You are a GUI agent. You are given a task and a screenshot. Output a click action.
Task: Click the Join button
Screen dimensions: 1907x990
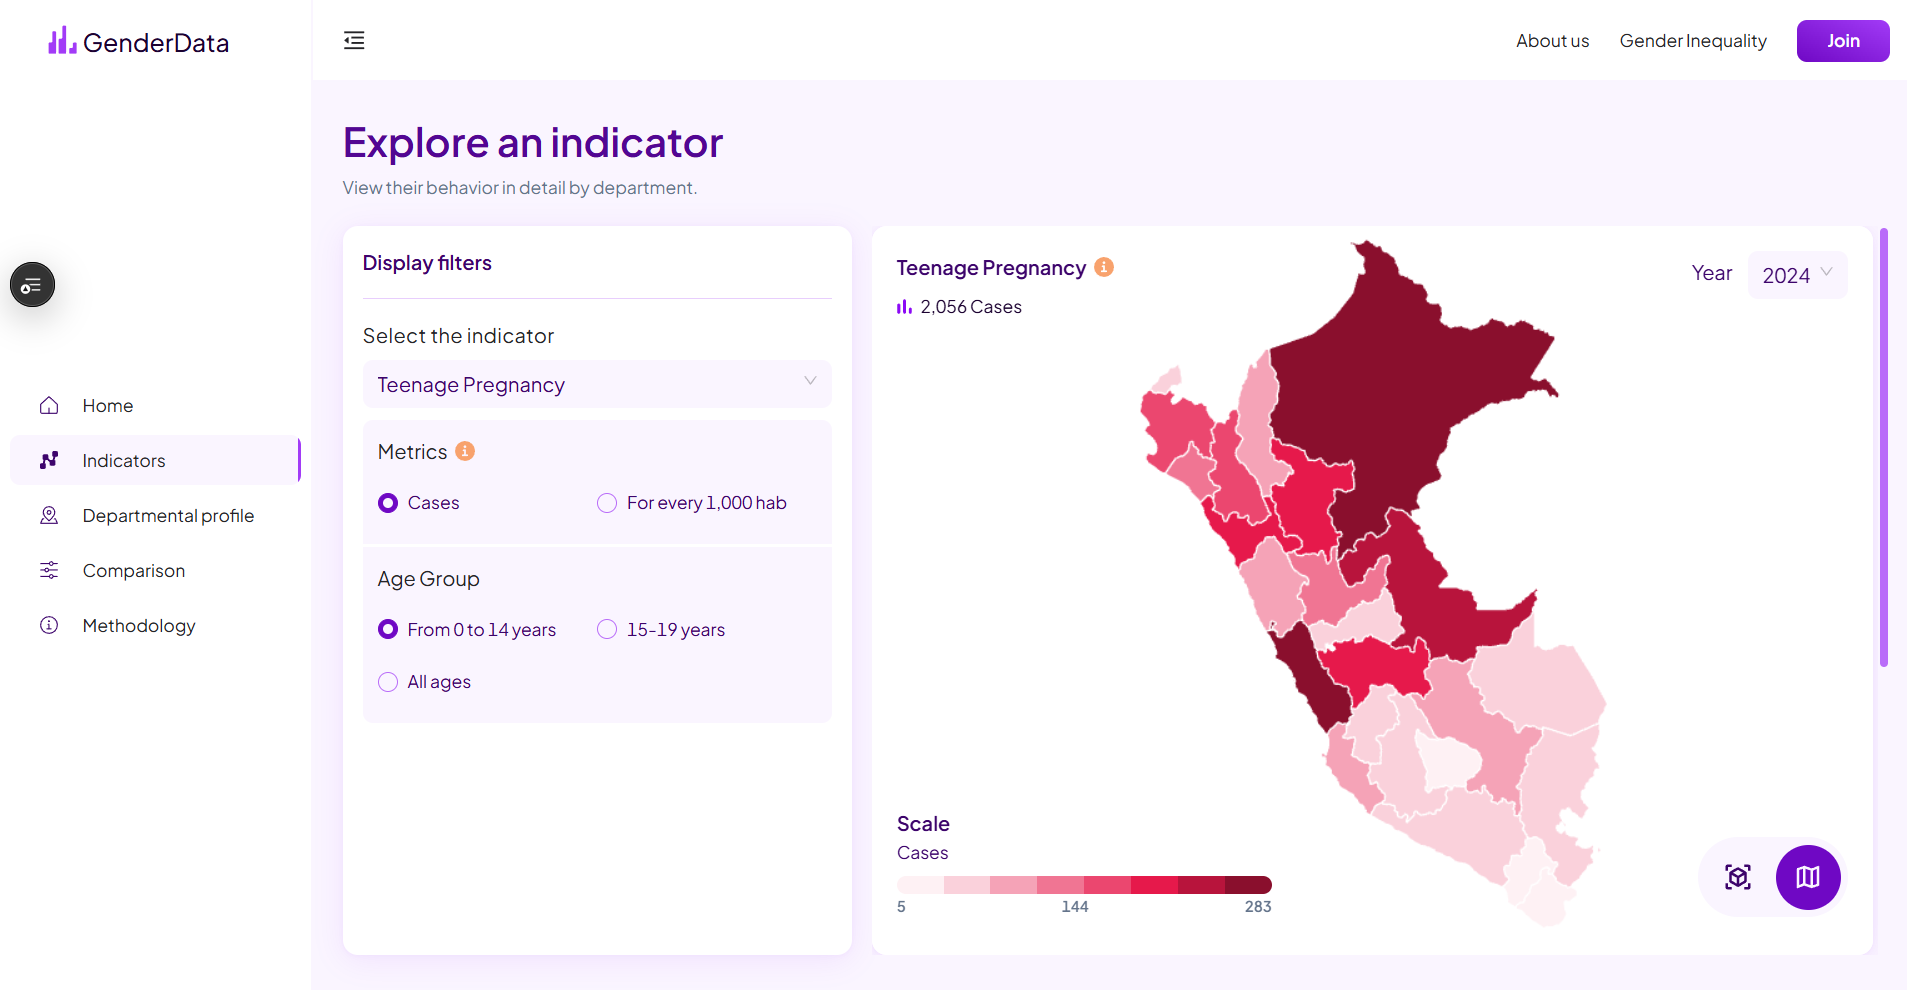(1843, 41)
